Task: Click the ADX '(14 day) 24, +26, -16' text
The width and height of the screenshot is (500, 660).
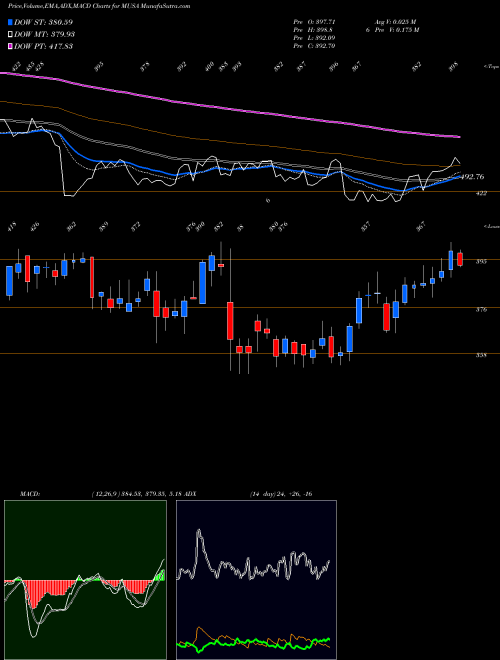Action: [280, 494]
